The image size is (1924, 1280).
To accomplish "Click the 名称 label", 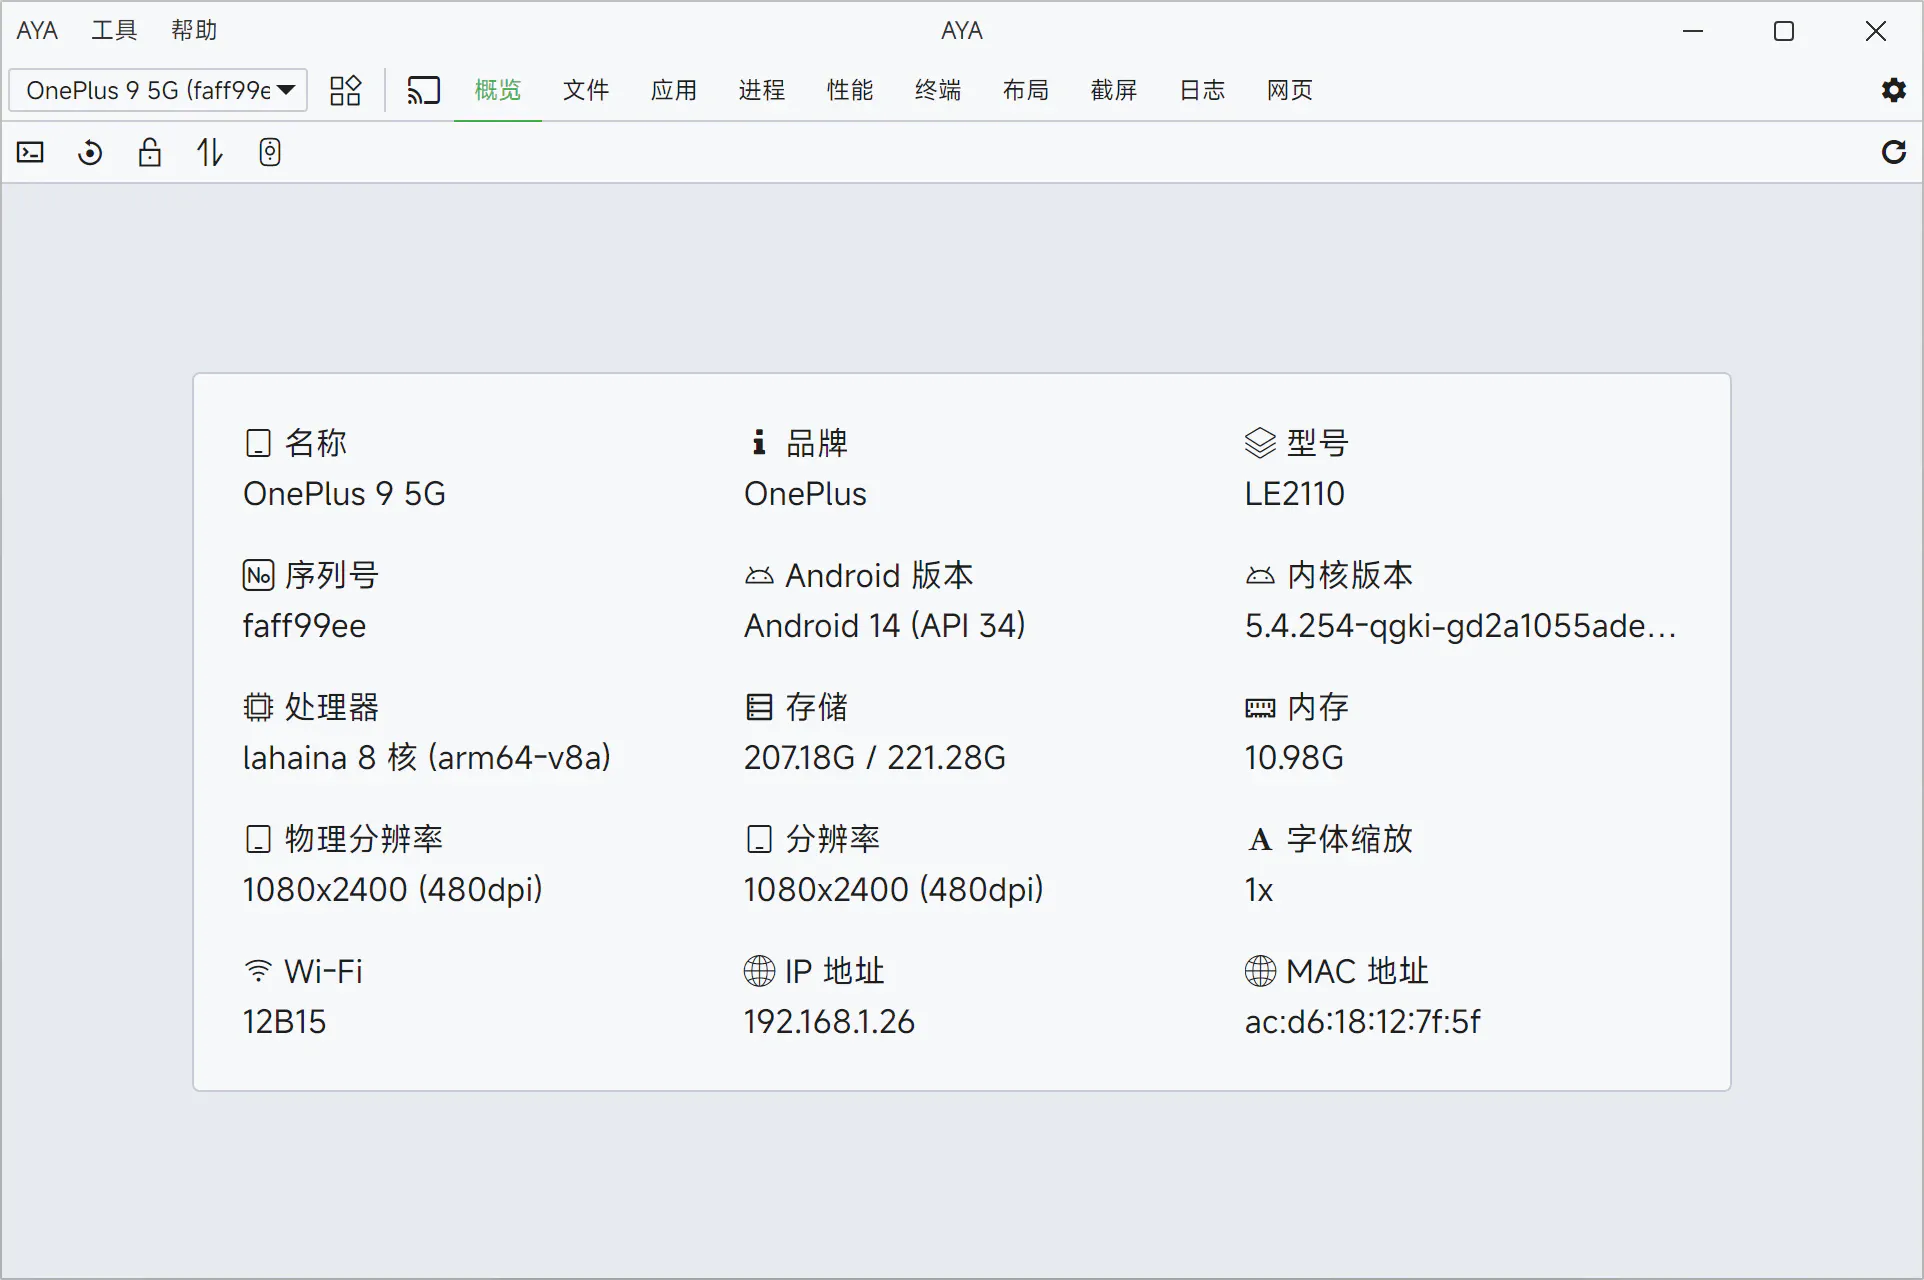I will (316, 443).
